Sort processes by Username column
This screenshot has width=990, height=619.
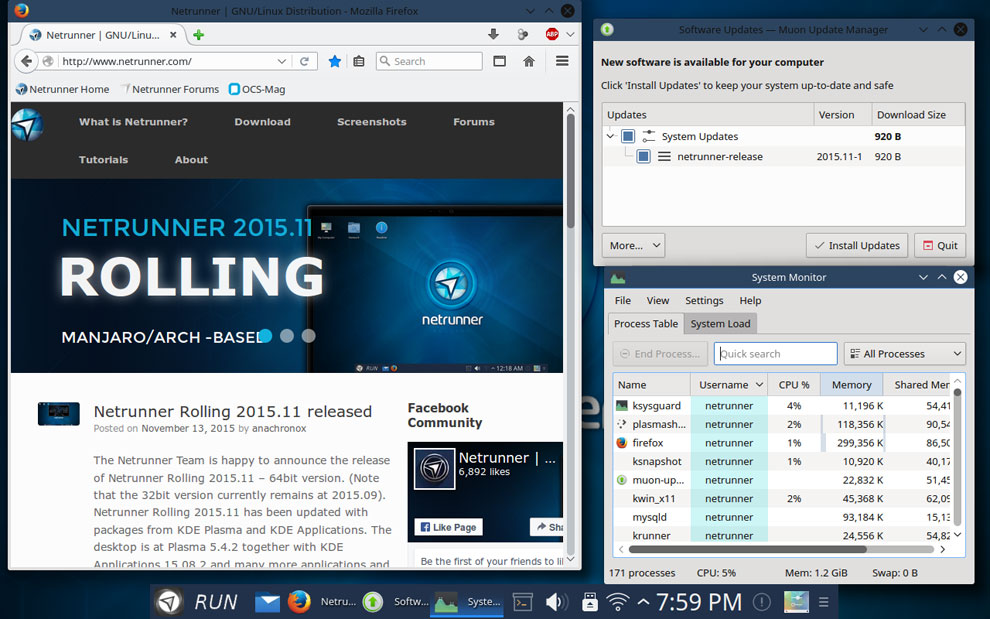(729, 385)
